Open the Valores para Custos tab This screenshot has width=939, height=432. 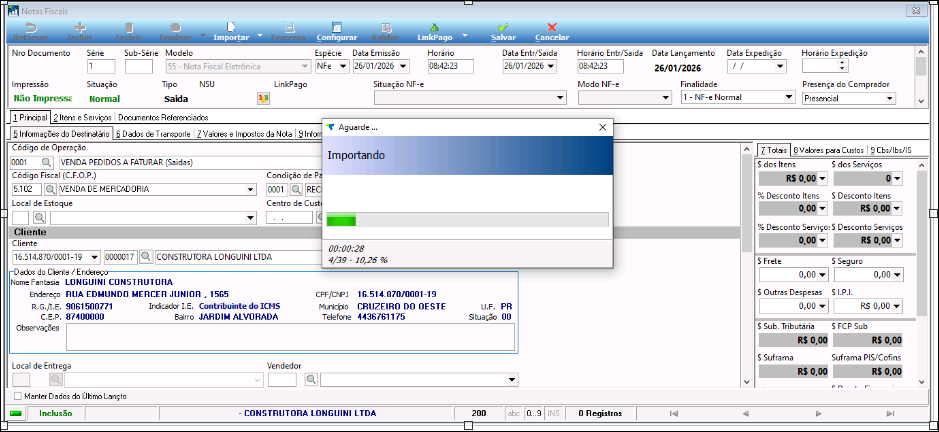829,149
